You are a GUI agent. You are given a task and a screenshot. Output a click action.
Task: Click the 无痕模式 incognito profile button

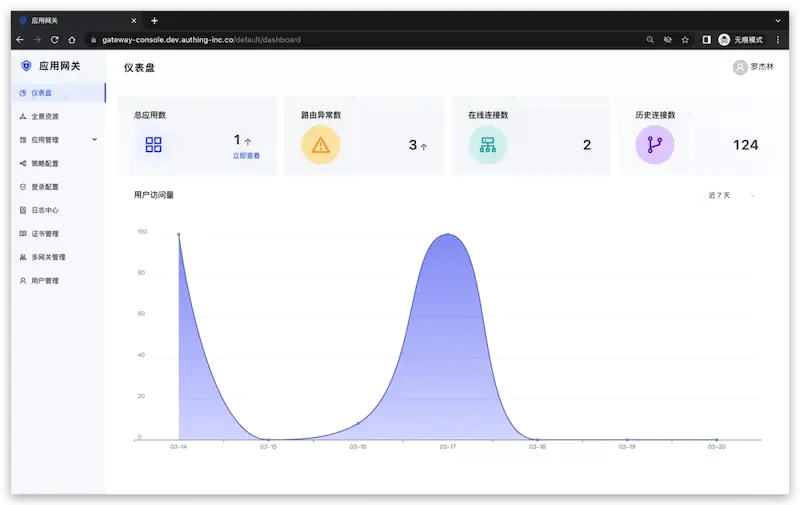pyautogui.click(x=741, y=39)
